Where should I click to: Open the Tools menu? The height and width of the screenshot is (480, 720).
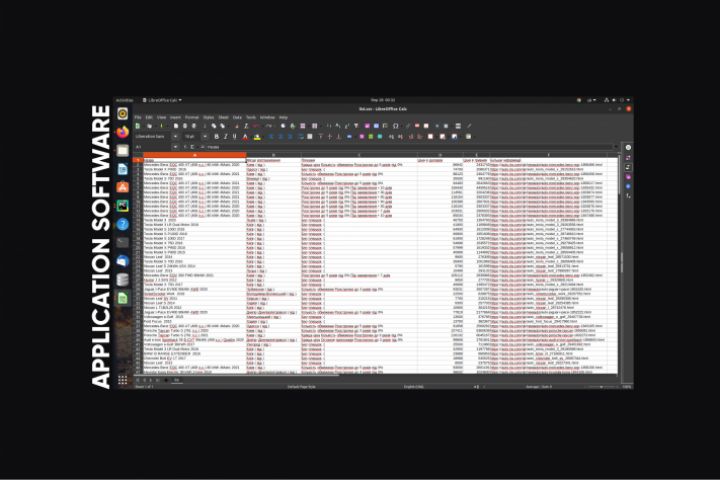(251, 118)
